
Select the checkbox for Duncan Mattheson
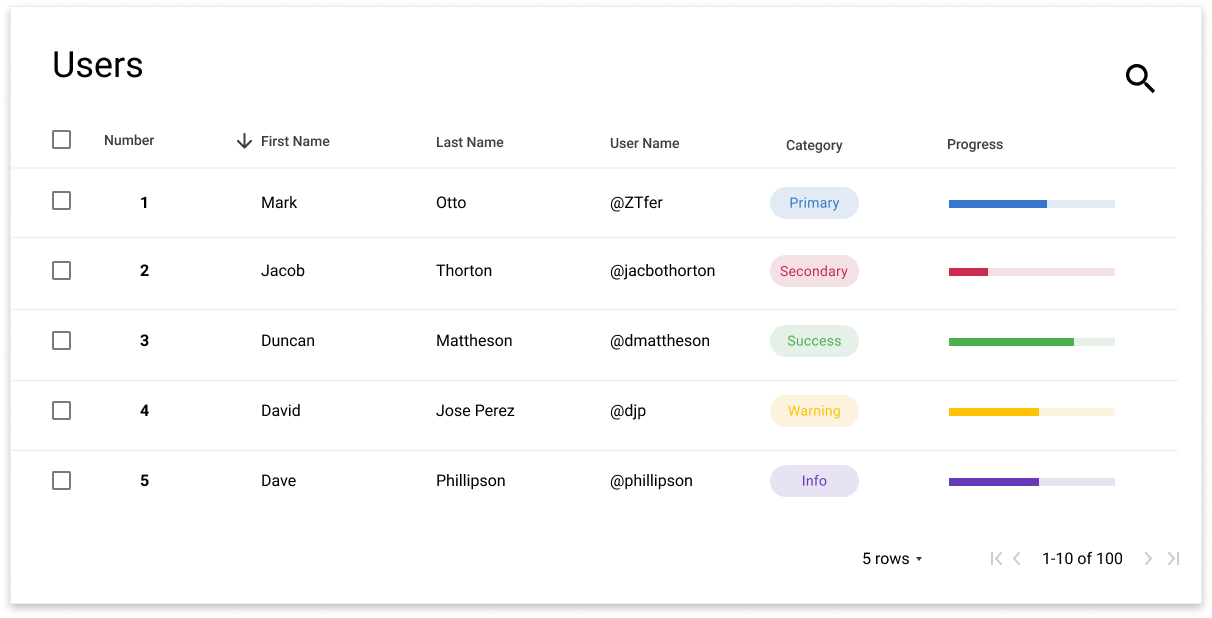61,341
